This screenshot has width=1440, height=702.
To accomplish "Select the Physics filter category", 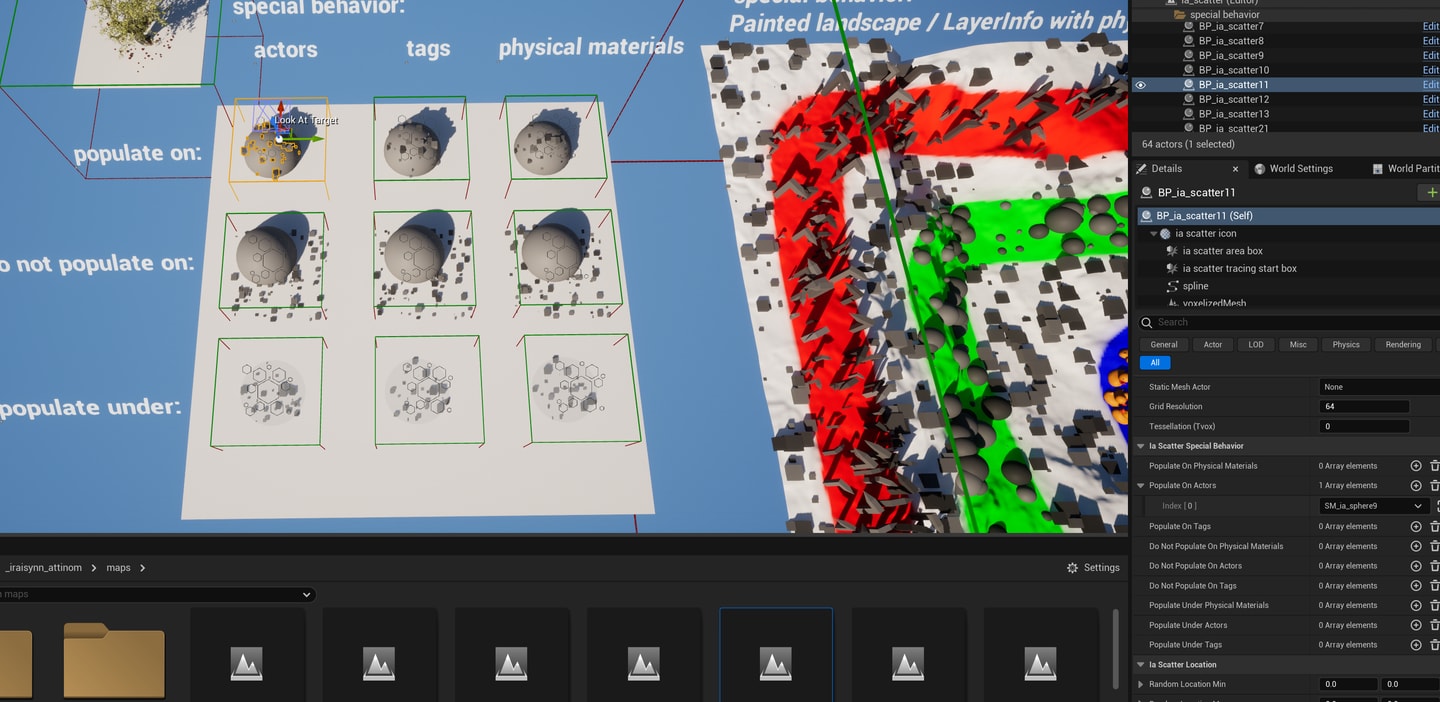I will [1346, 345].
